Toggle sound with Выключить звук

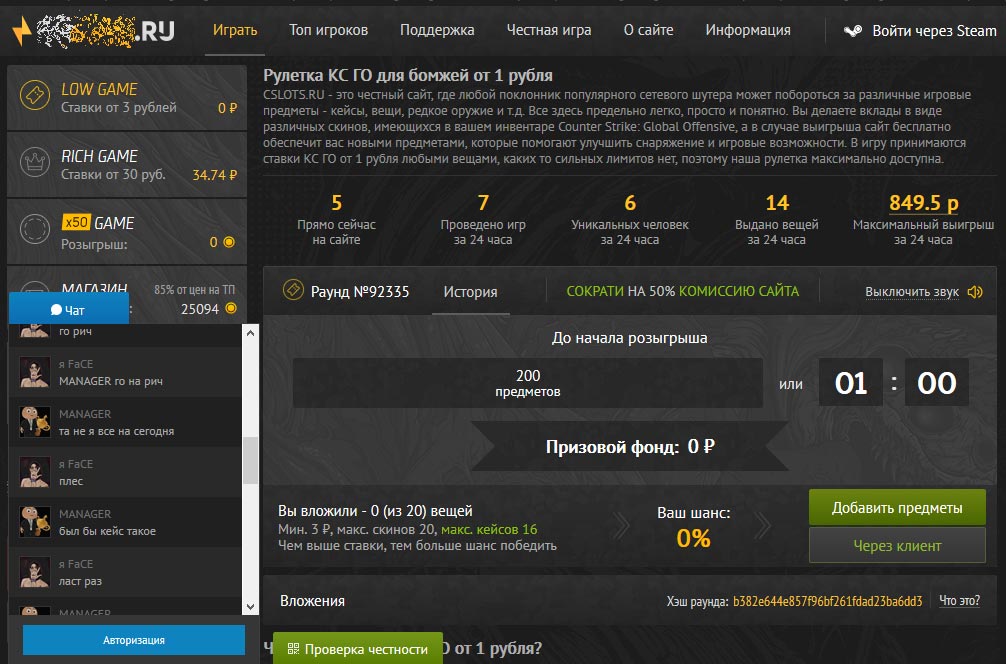pyautogui.click(x=912, y=292)
